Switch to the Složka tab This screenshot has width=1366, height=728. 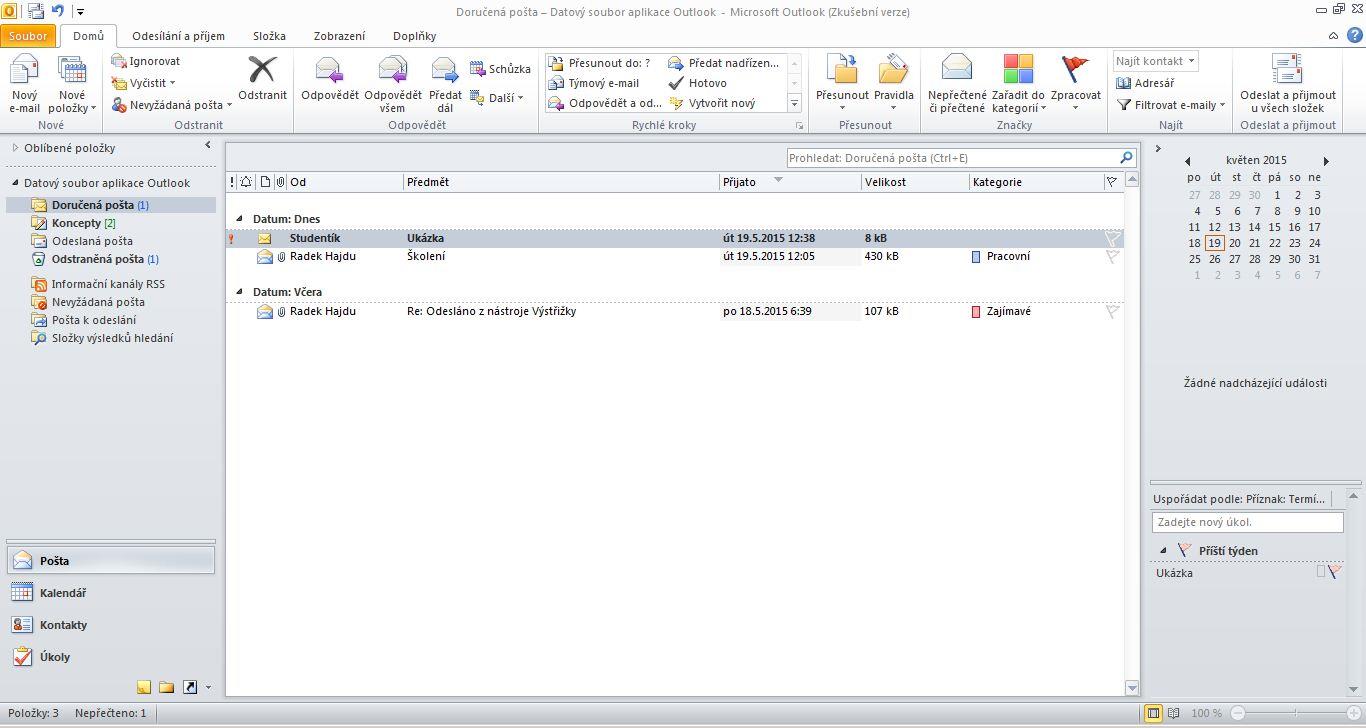(269, 36)
